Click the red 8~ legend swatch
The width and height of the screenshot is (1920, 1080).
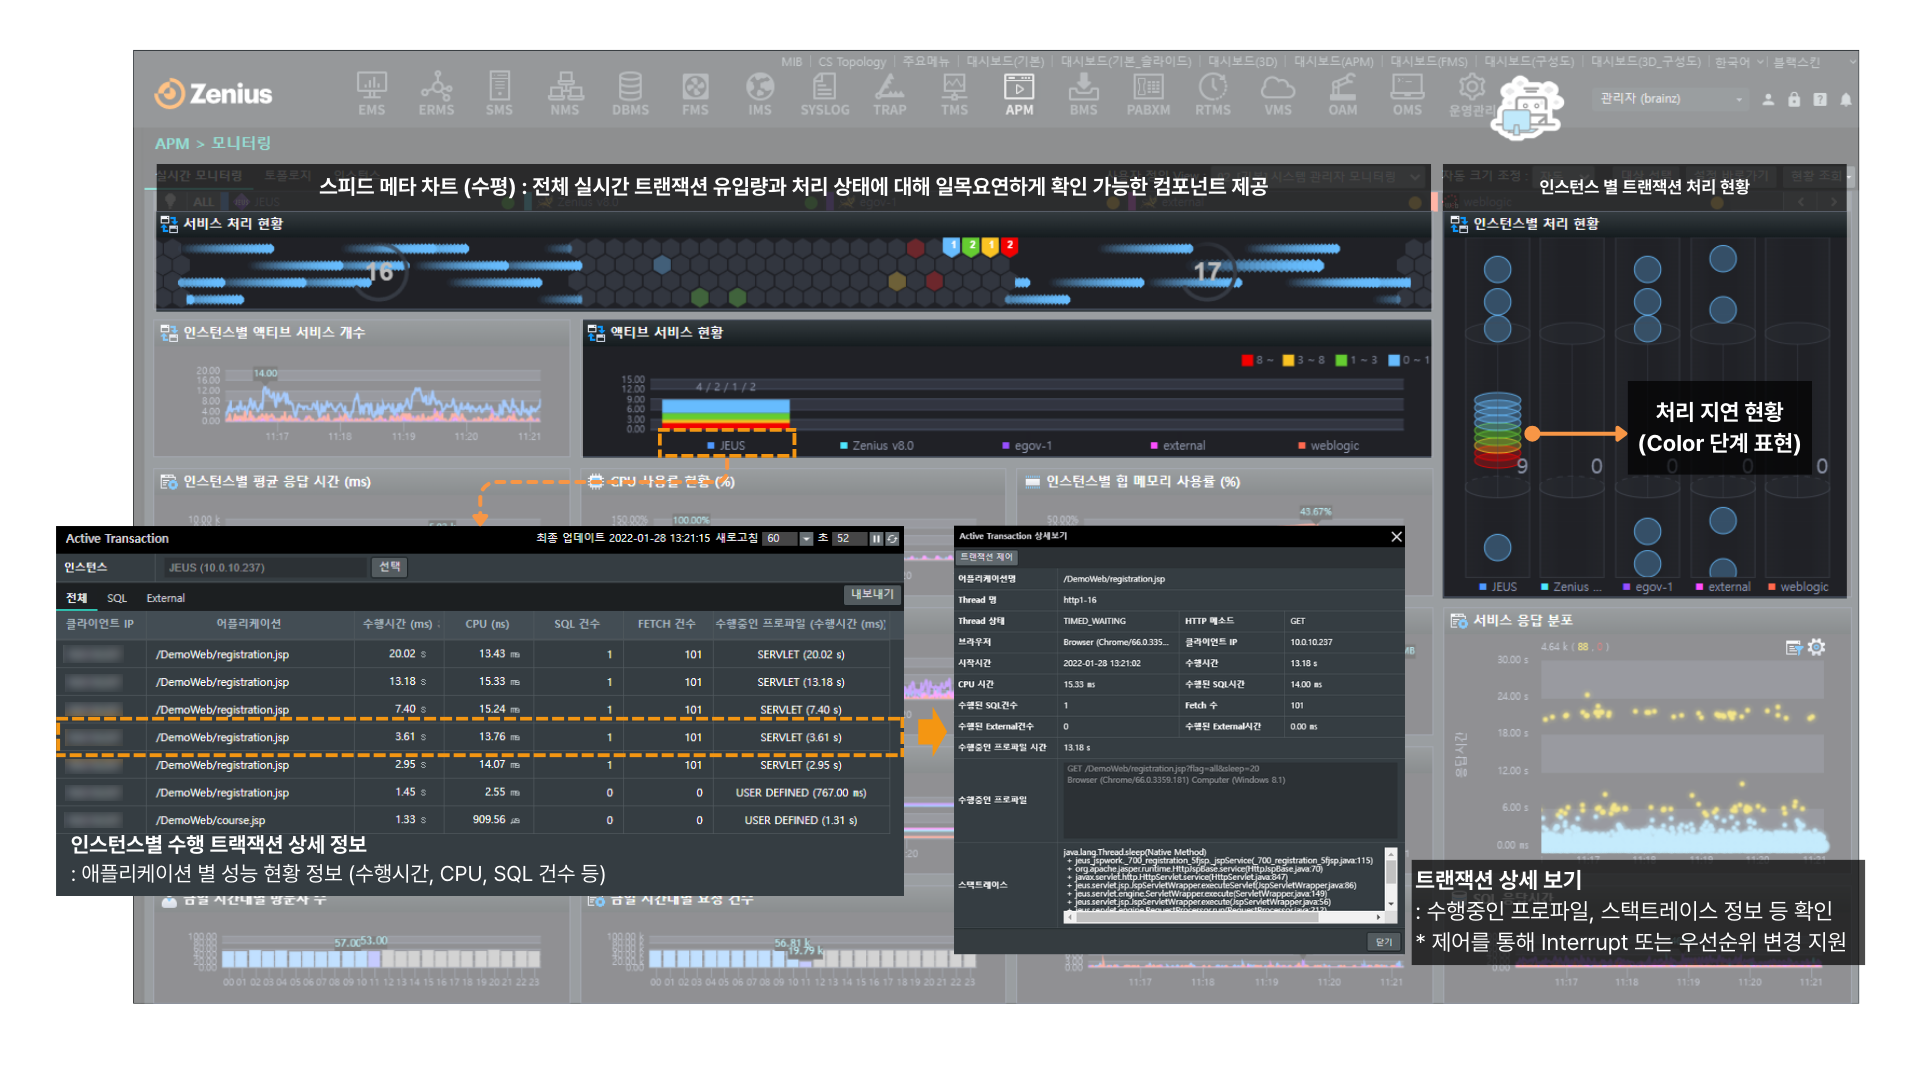(1247, 360)
